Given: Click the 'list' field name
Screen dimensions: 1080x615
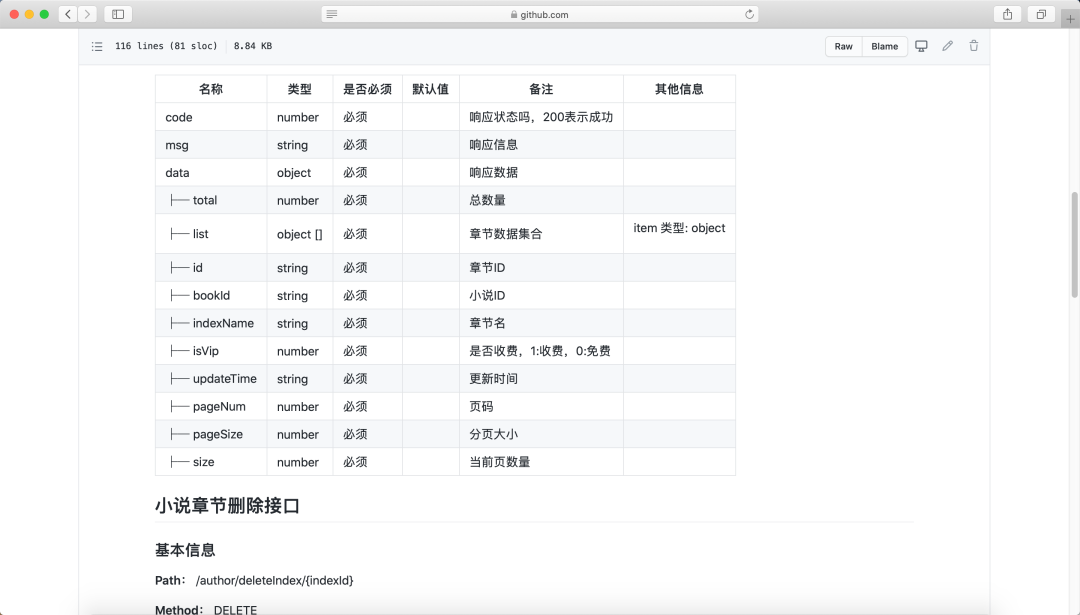Looking at the screenshot, I should (200, 234).
